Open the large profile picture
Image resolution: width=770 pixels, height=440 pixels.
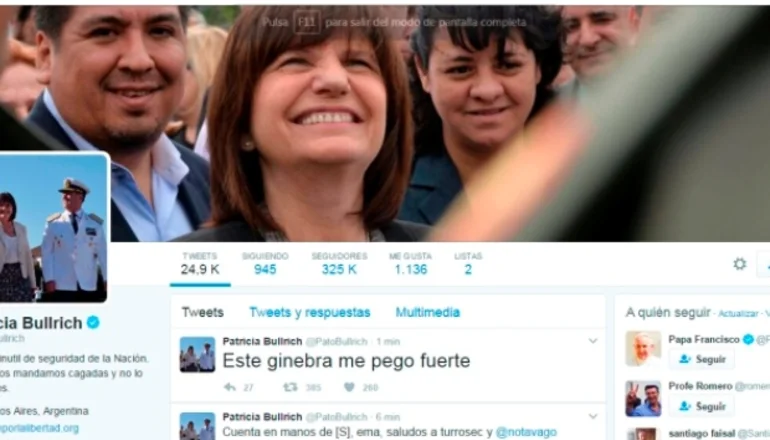click(53, 227)
